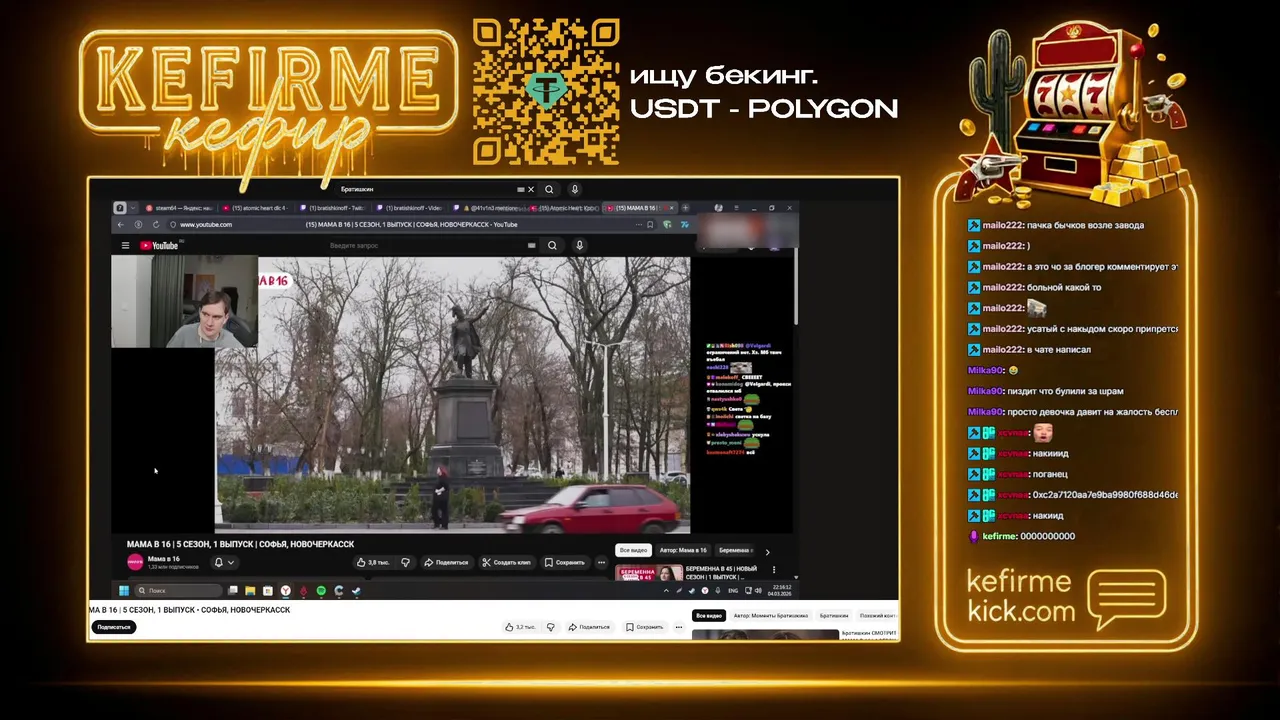Select the "(15) МАМА В 16" active tab
Viewport: 1280px width, 720px height.
[x=640, y=208]
